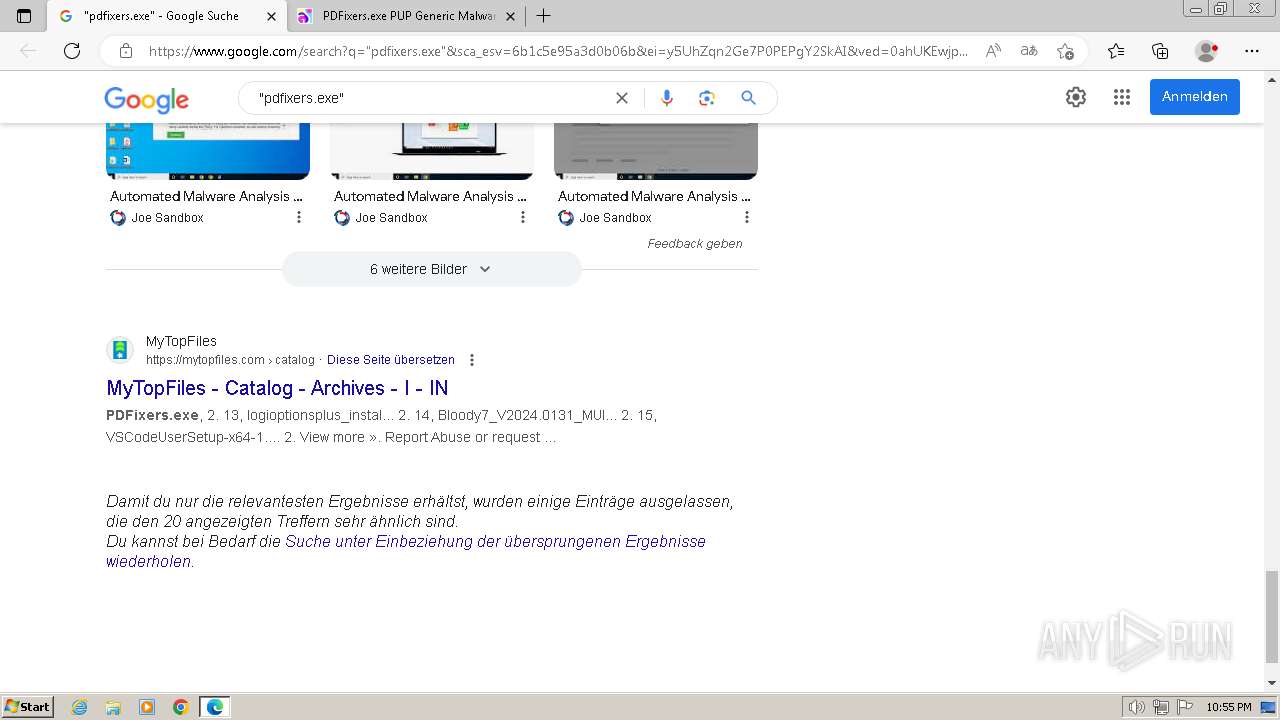The image size is (1280, 720).
Task: Click the Edge taskbar button
Action: 215,707
